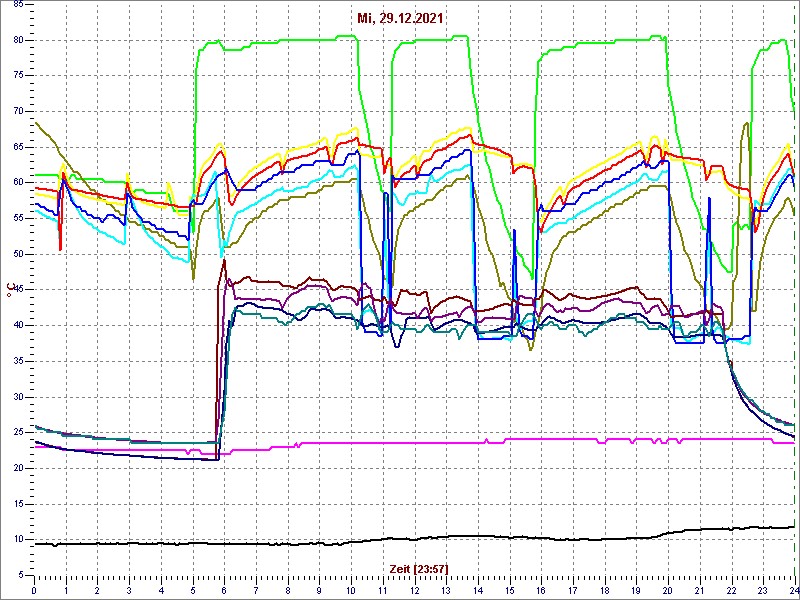800x600 pixels.
Task: Click hour 17 on the time axis
Action: (x=573, y=589)
